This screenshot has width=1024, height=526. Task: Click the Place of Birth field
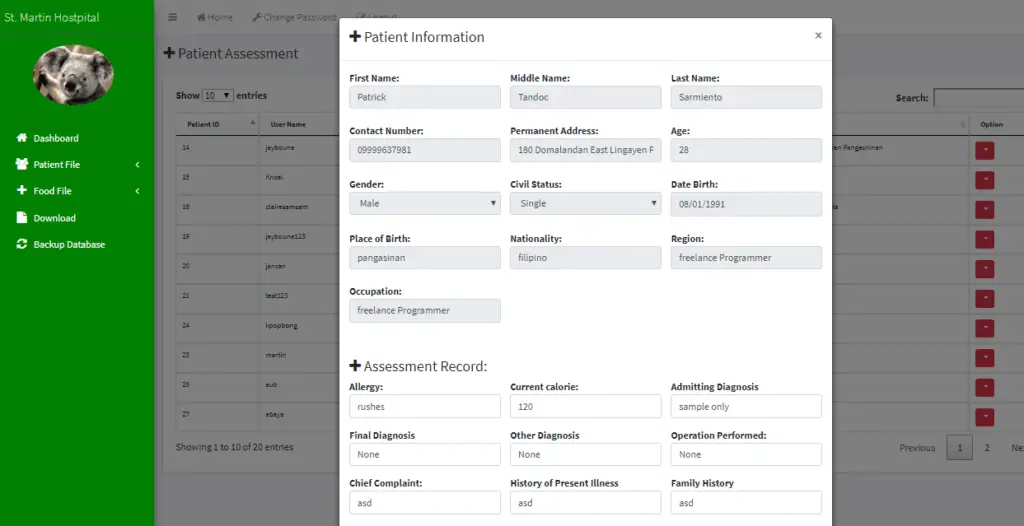pyautogui.click(x=425, y=257)
